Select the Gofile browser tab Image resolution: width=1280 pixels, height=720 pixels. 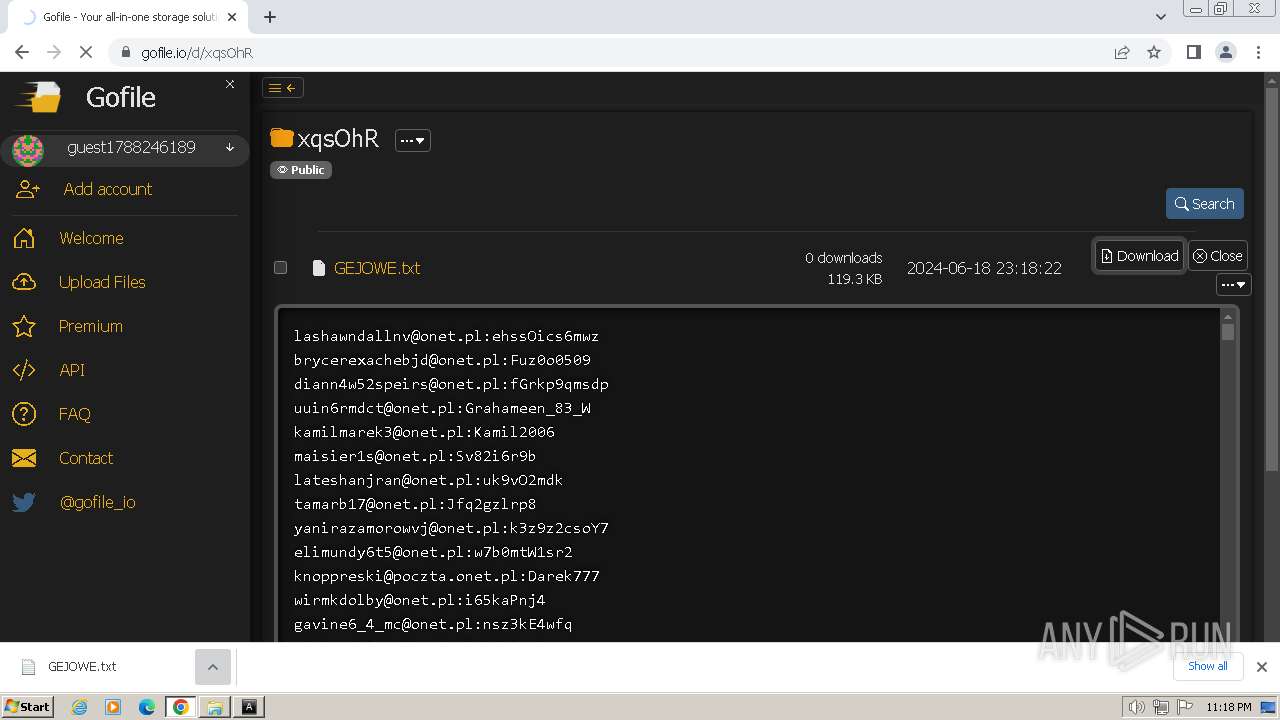[x=130, y=17]
